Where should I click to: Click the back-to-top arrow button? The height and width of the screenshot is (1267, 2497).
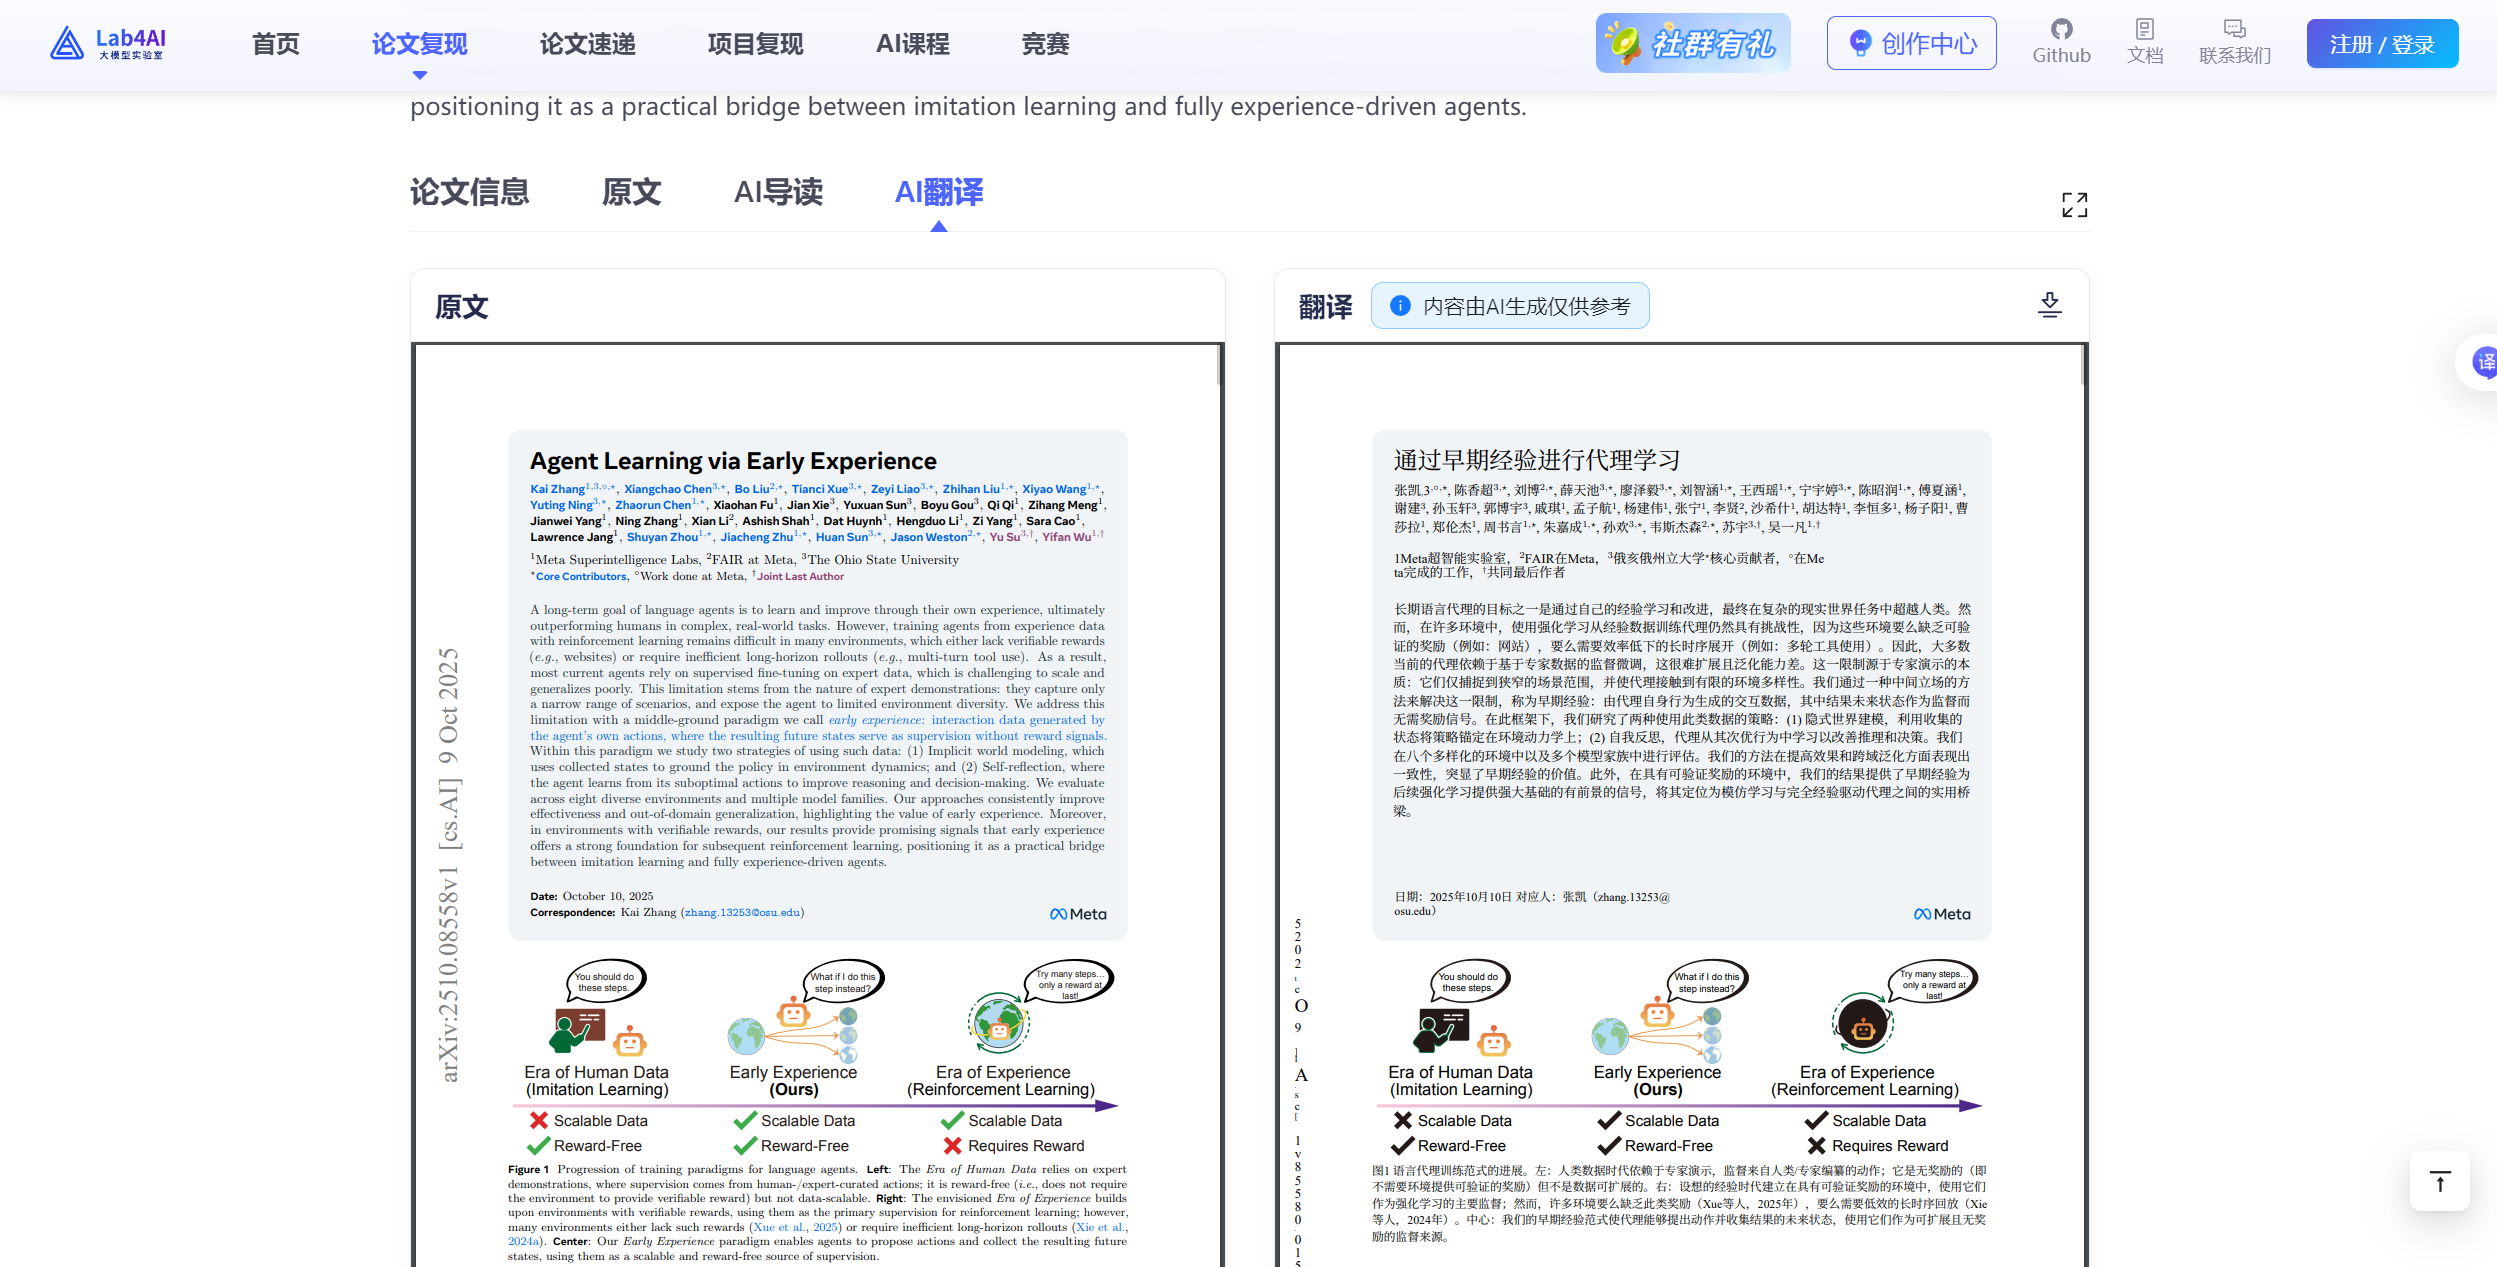[2440, 1181]
